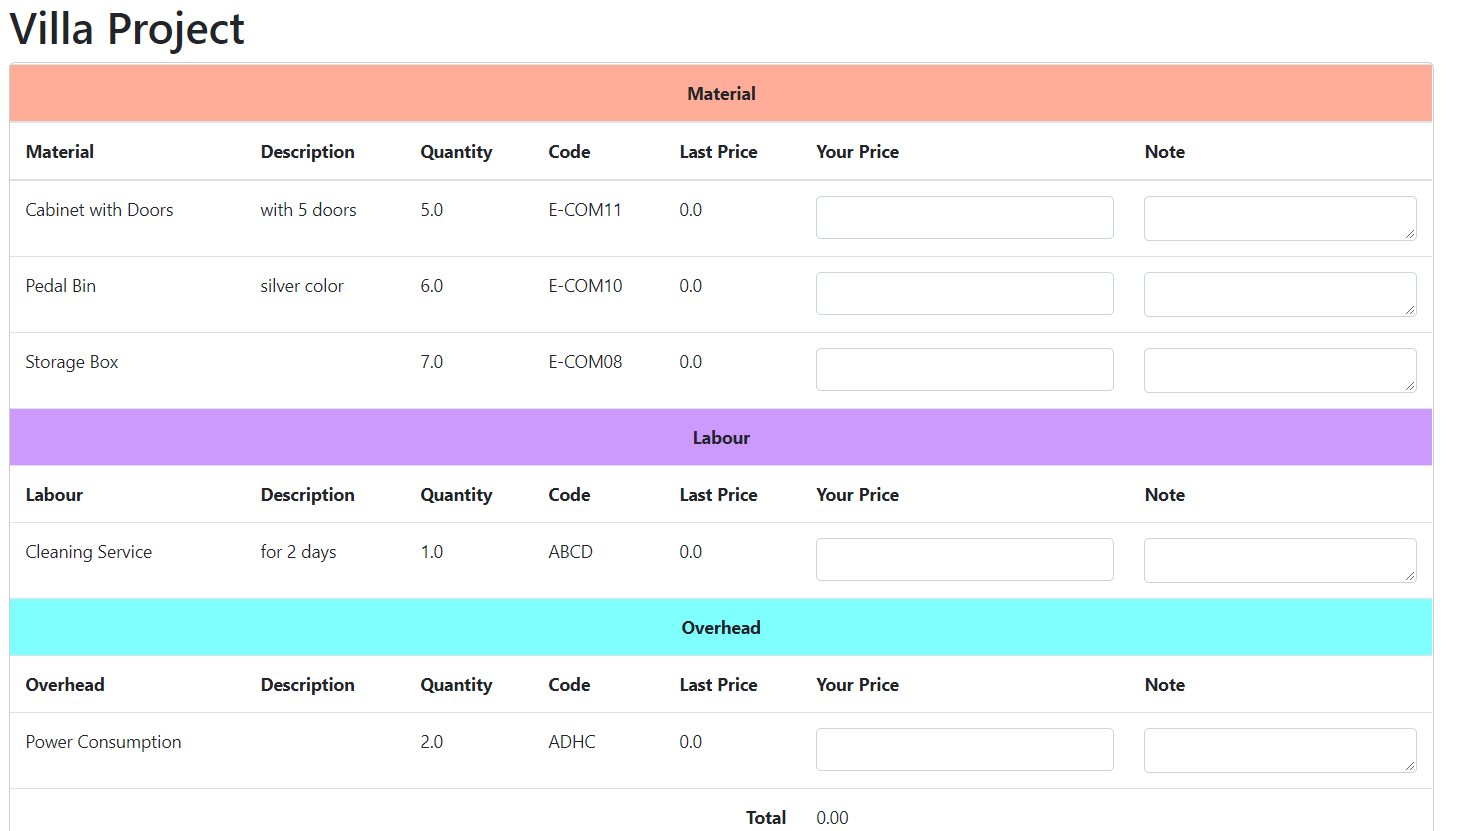Select the E-COM11 code cell

click(x=585, y=210)
